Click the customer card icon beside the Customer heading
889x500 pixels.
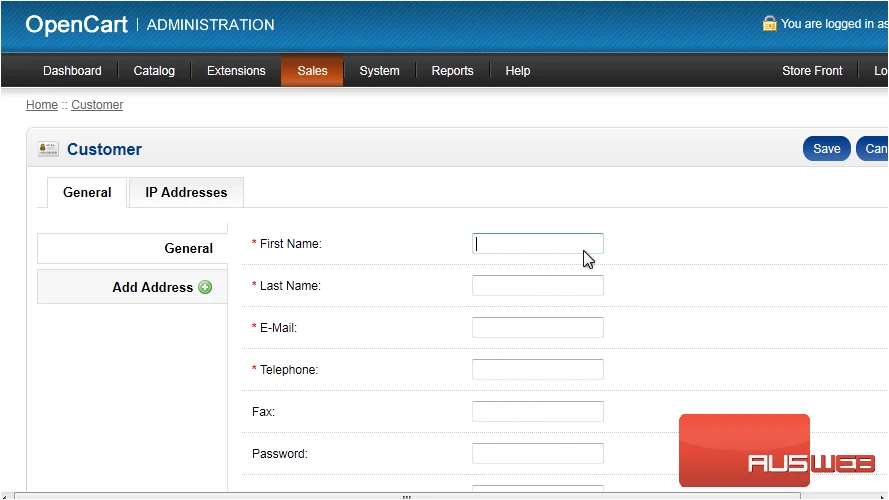48,149
